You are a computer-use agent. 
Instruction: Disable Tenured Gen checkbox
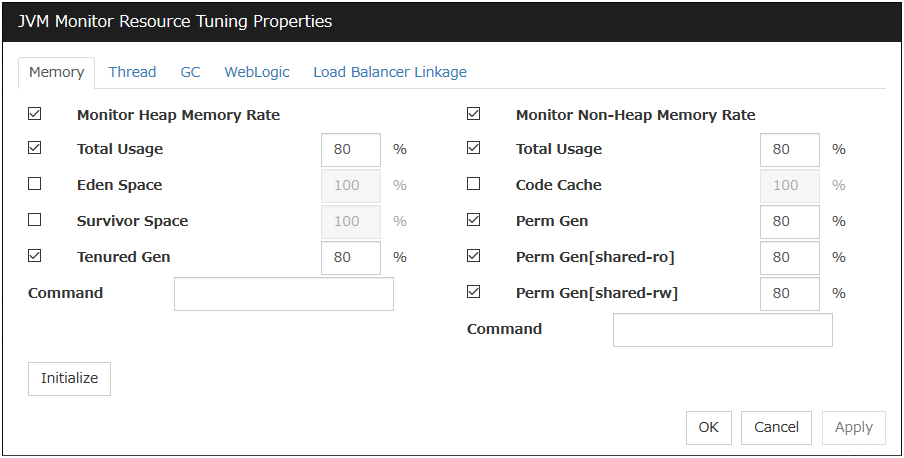[x=35, y=256]
